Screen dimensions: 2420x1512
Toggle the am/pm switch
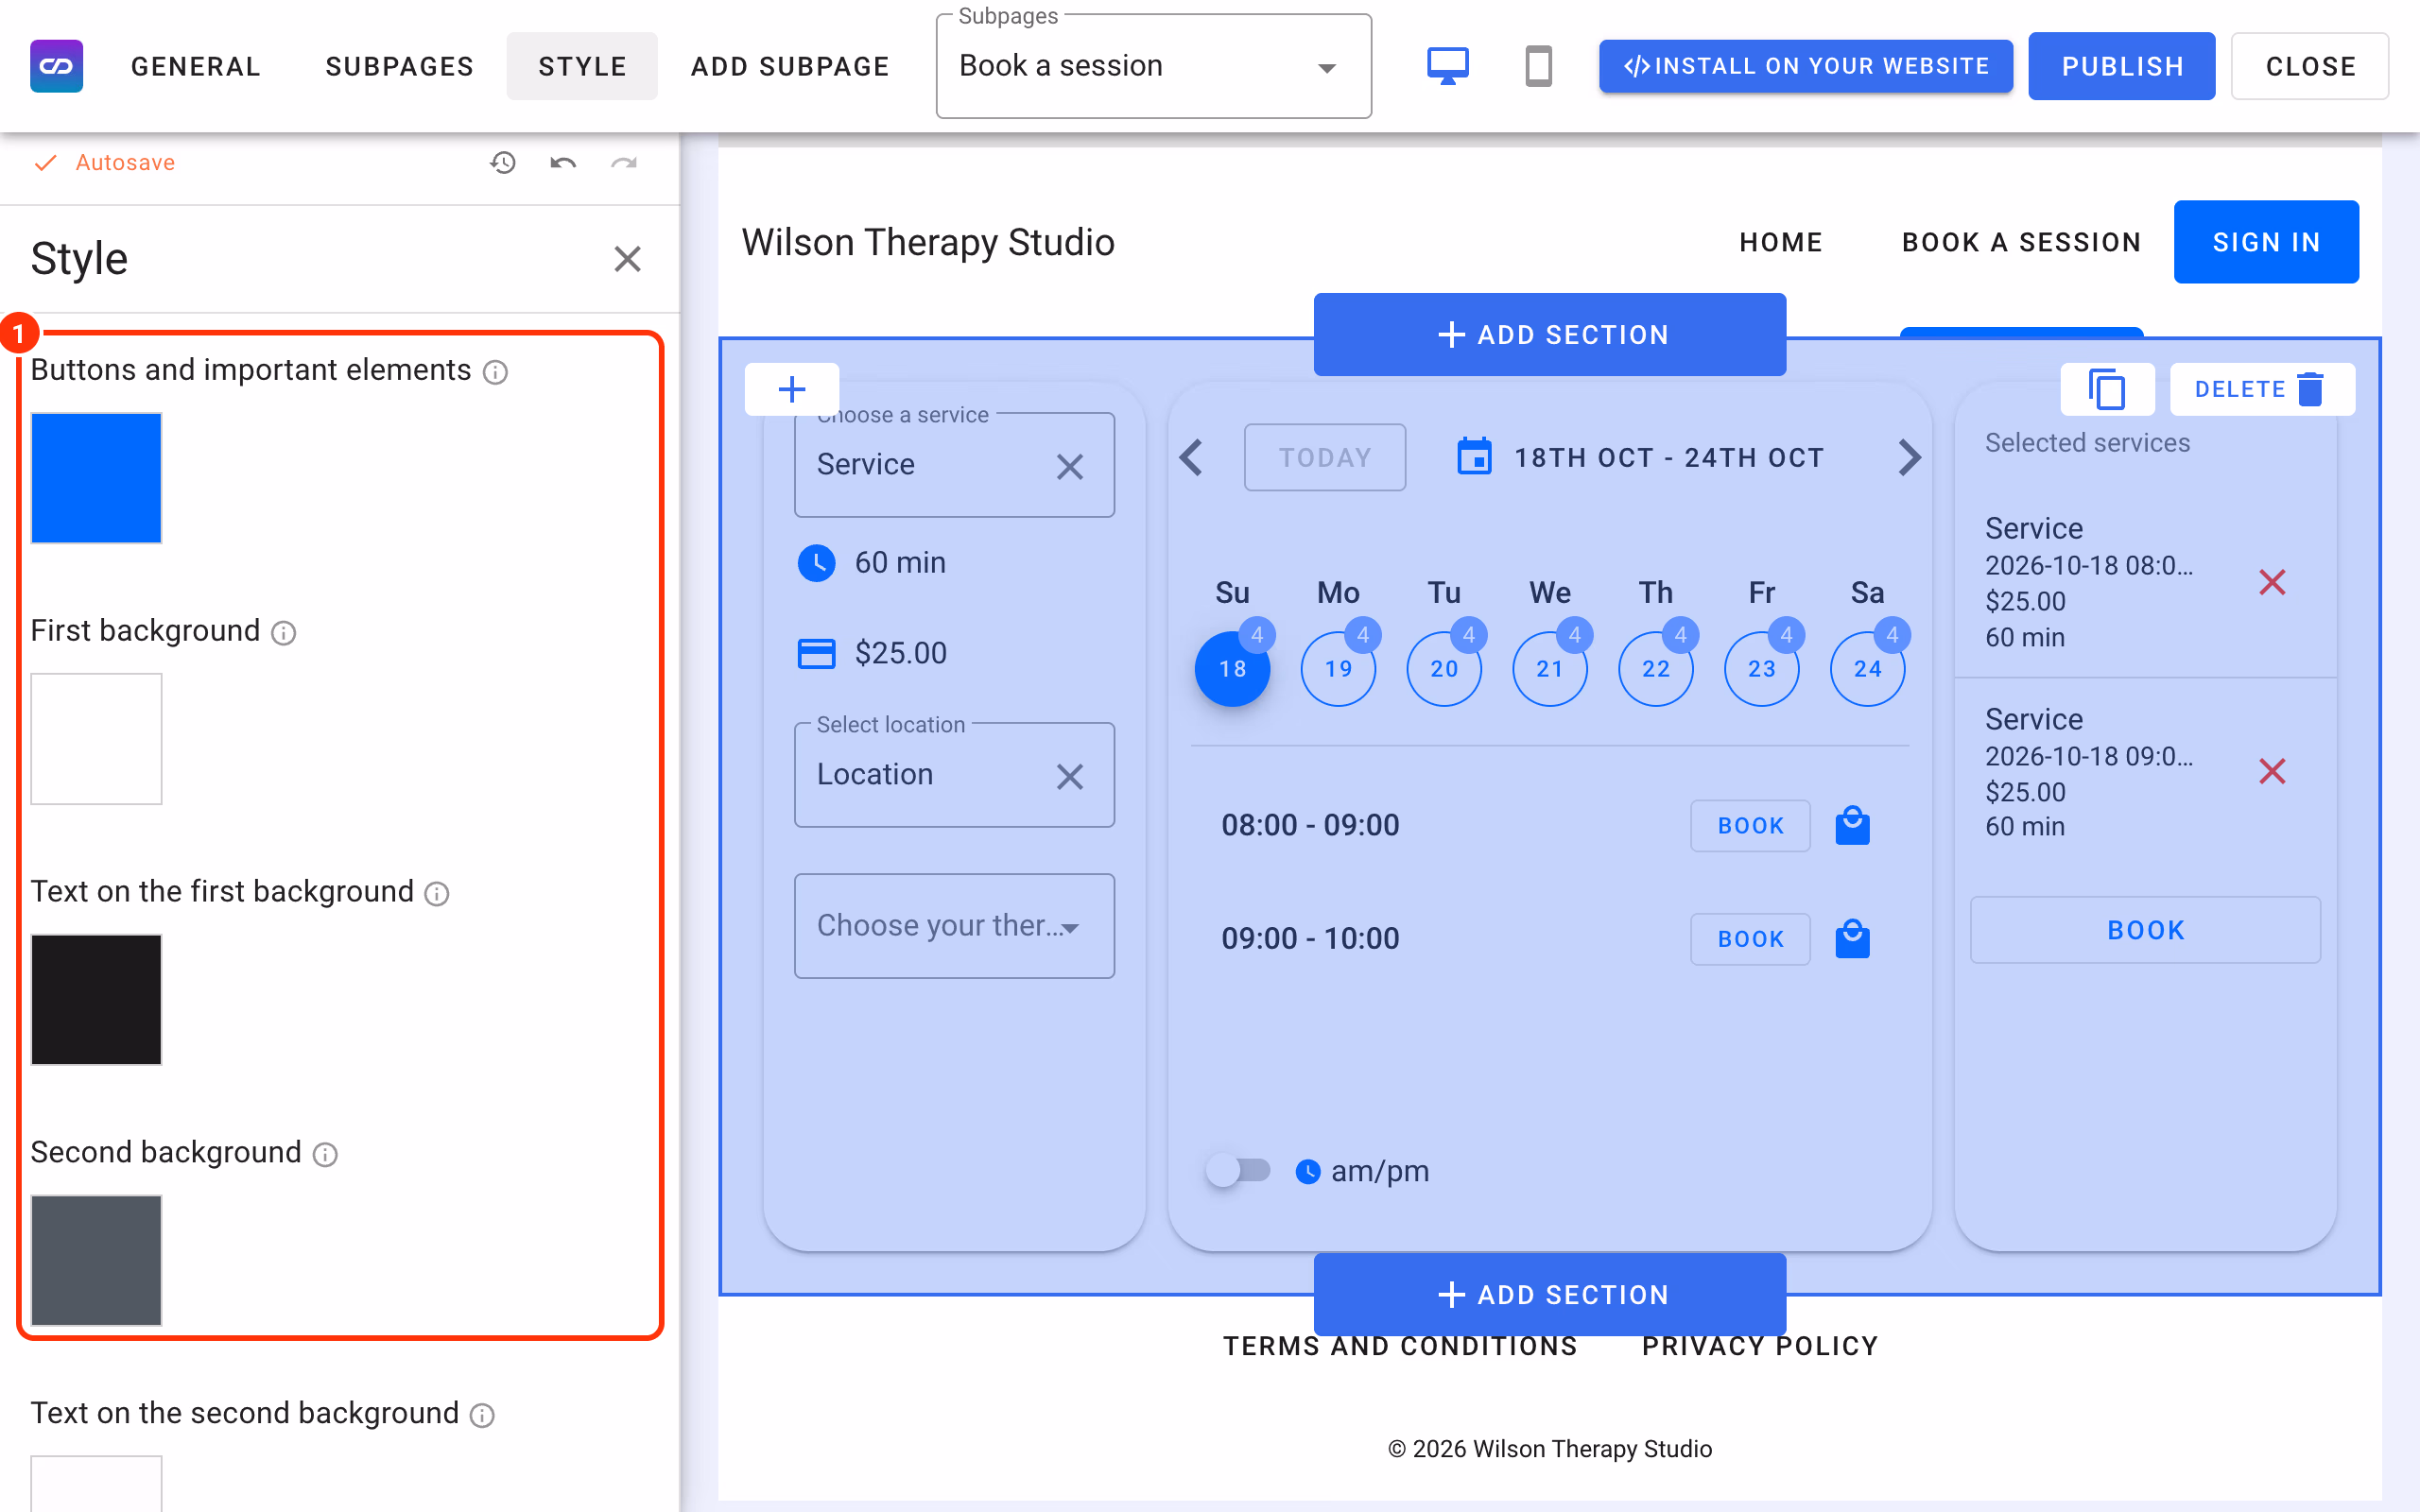1237,1170
